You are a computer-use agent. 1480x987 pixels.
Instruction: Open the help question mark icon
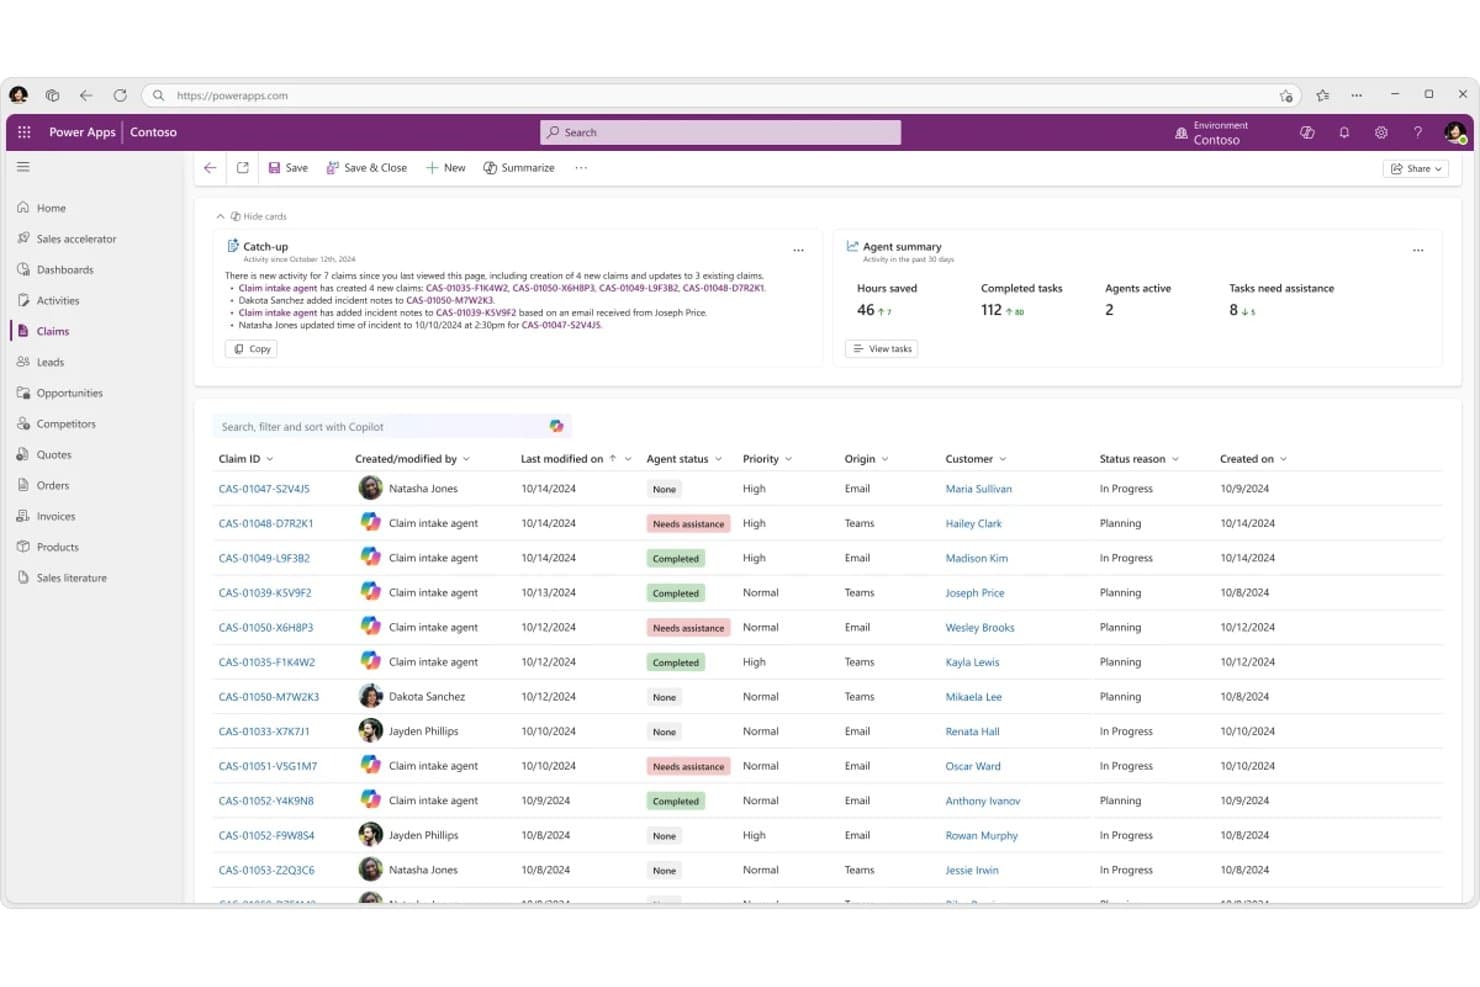[x=1418, y=132]
